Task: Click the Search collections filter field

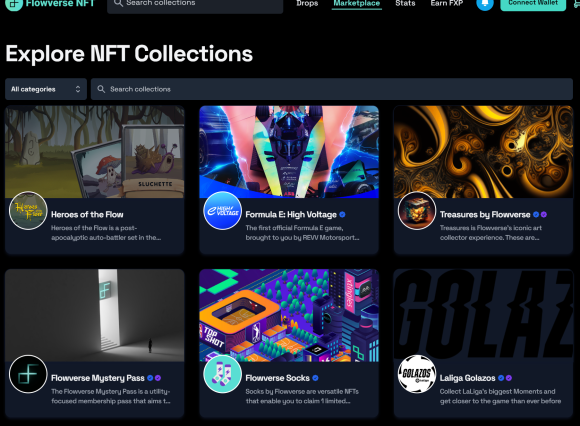Action: click(x=332, y=89)
